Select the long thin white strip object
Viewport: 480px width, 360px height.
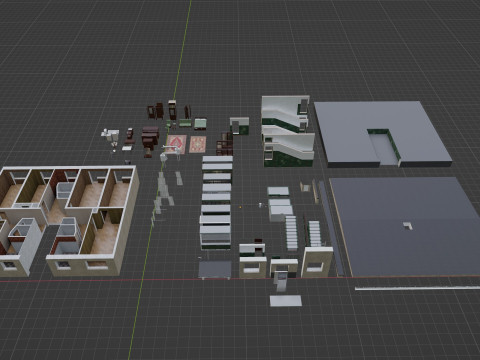417,288
